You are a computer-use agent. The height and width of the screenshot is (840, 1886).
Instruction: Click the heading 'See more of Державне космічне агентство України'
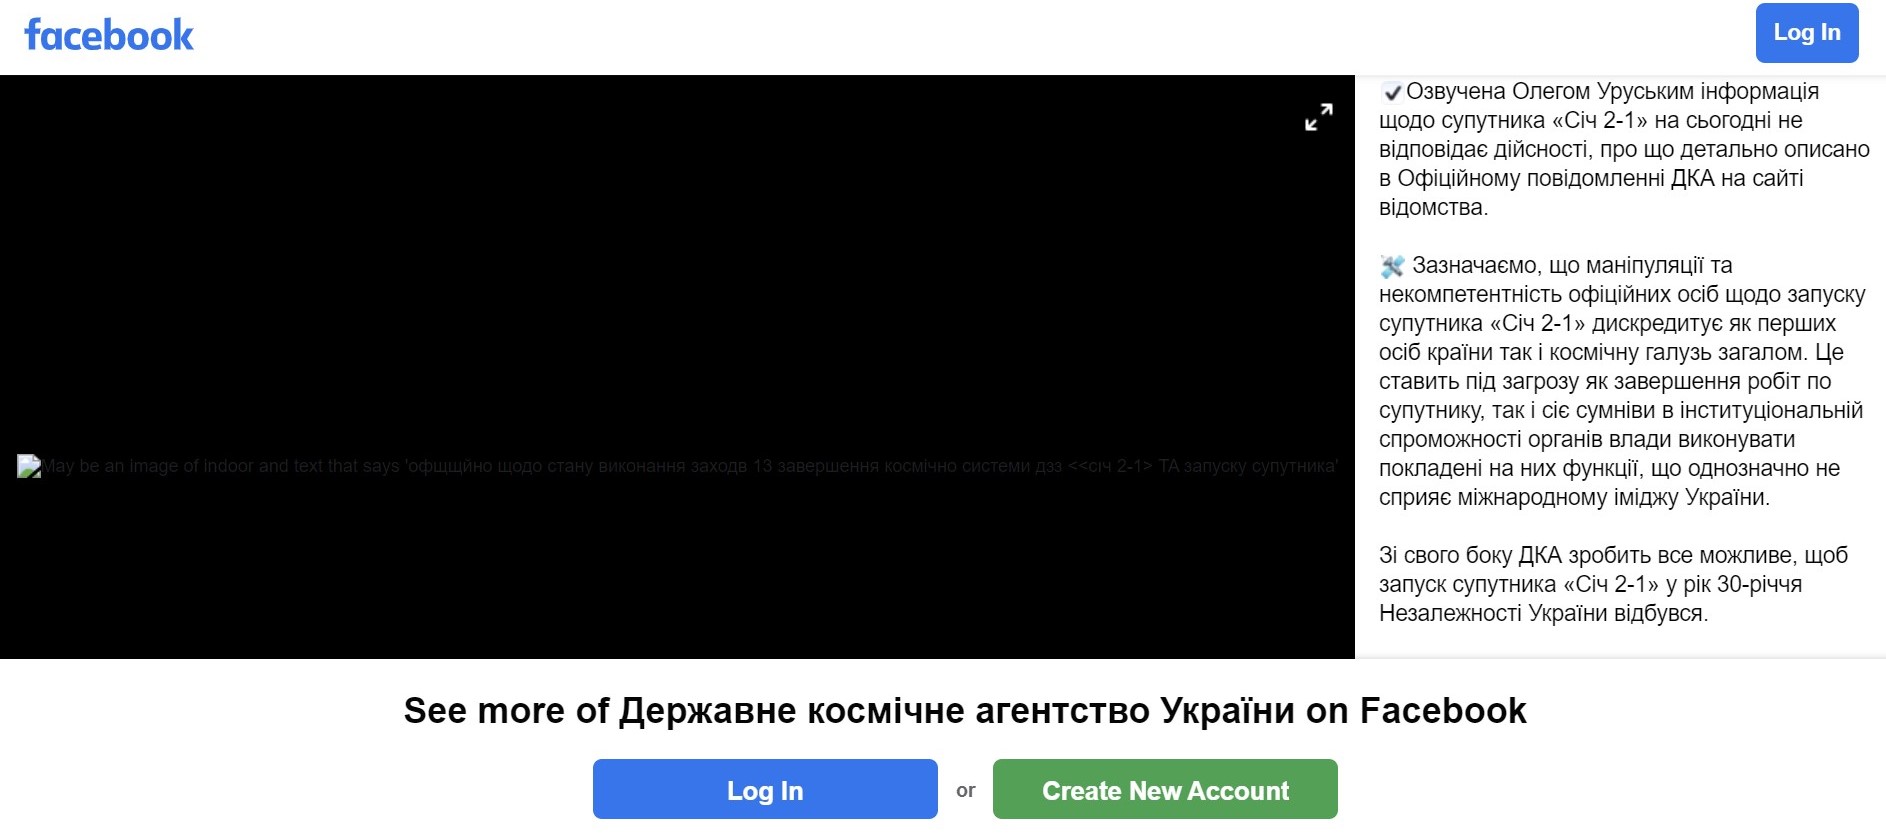coord(965,711)
